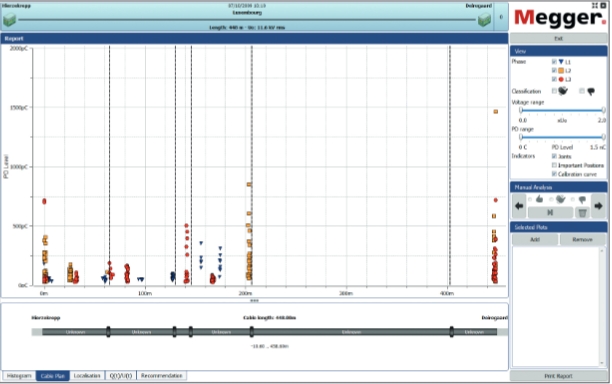Open the Localisation tab
Viewport: 612px width, 384px height.
[87, 376]
